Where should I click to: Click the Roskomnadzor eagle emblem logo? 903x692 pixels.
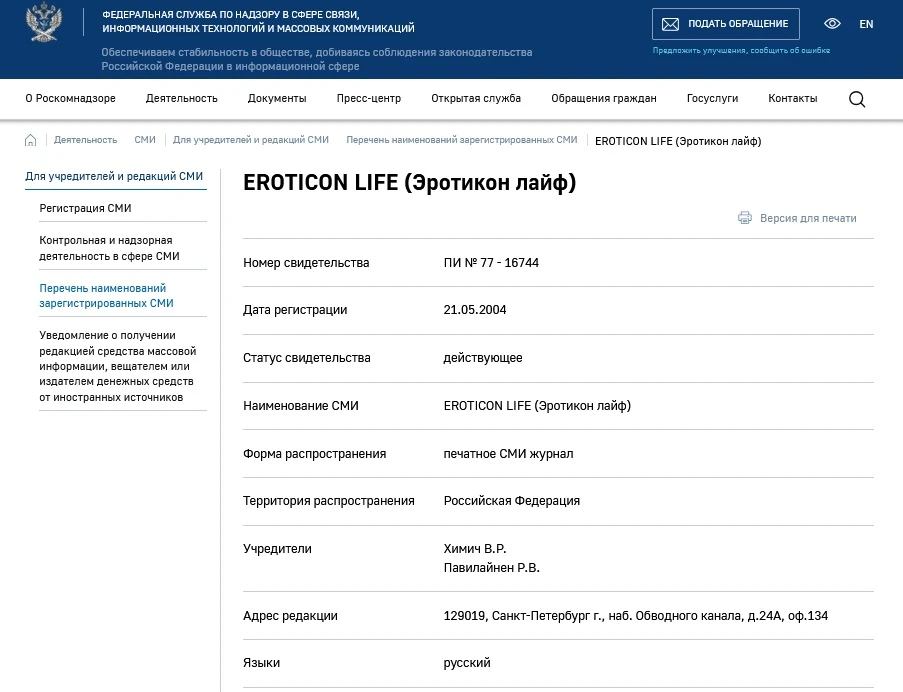44,22
